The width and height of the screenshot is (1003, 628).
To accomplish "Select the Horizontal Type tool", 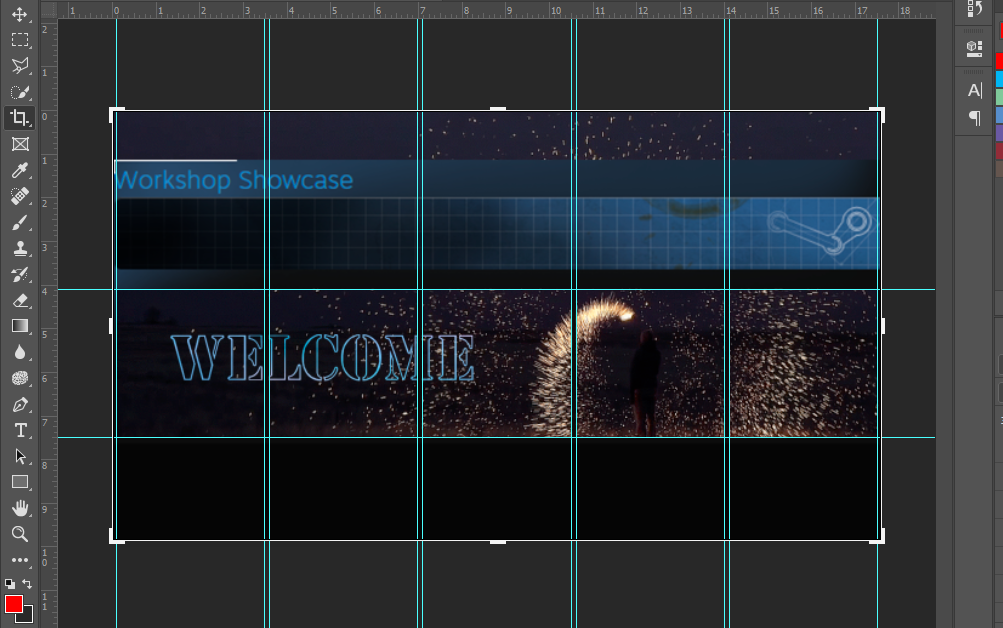I will point(20,430).
